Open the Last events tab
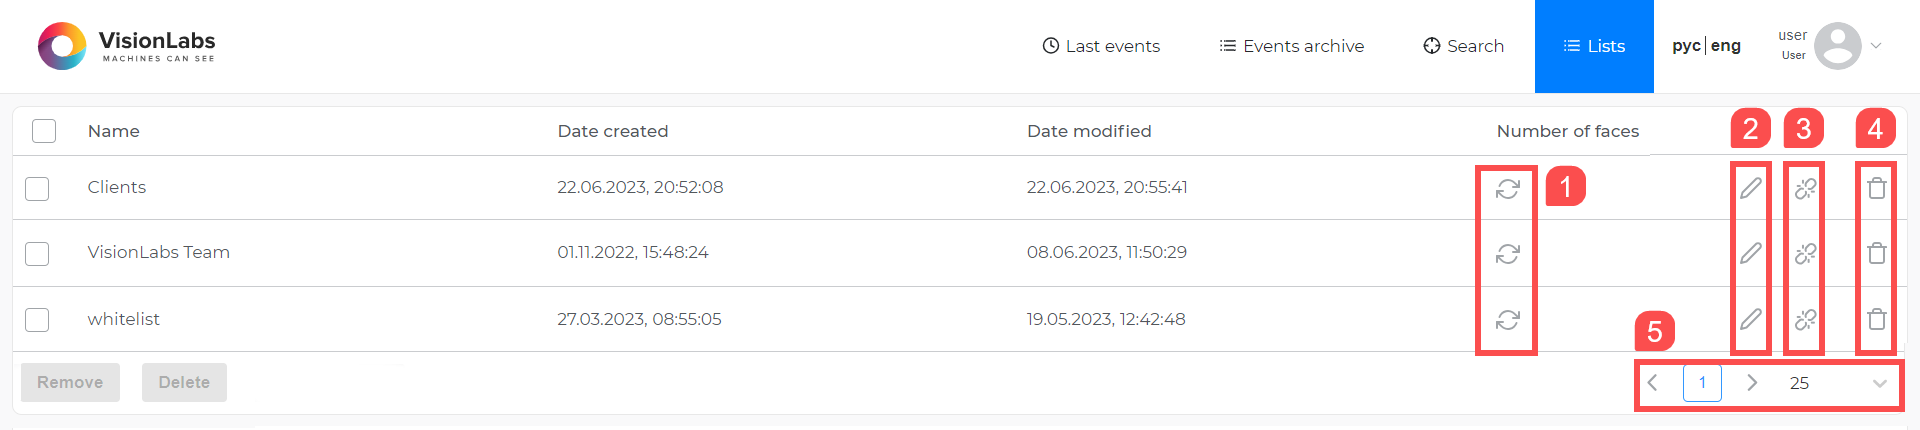Screen dimensions: 1920x430 tap(1101, 46)
